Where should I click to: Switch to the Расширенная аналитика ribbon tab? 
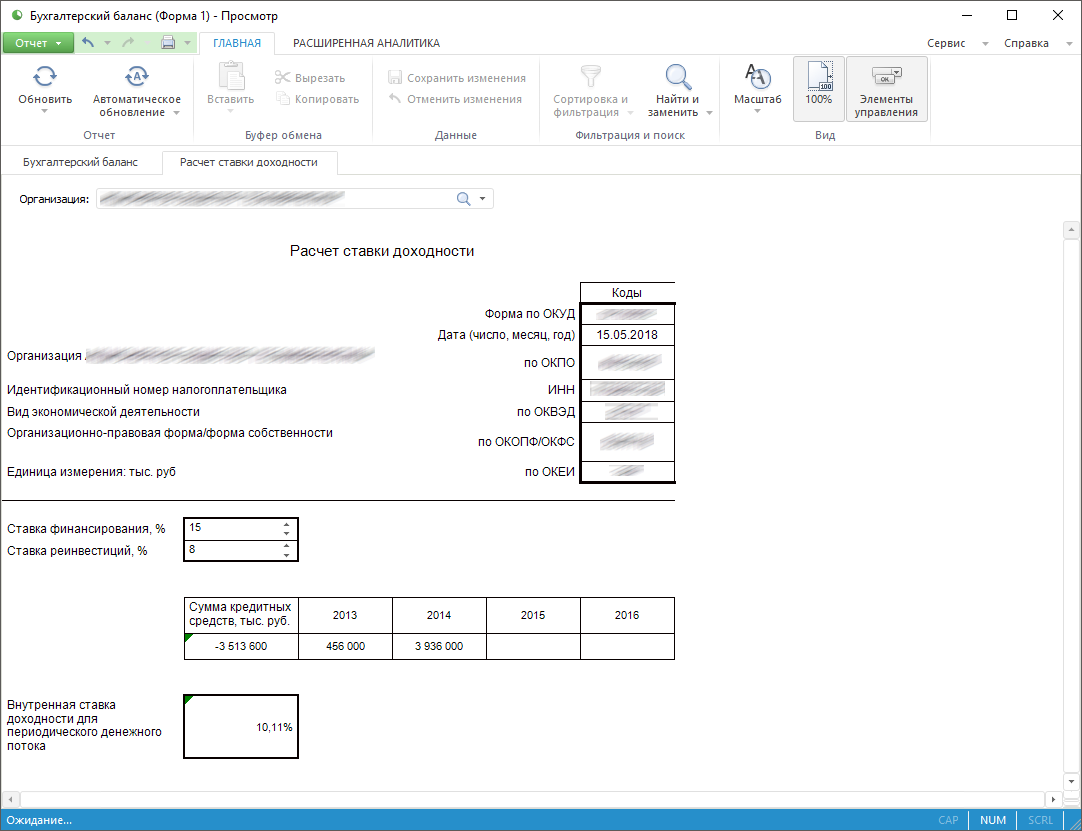click(366, 43)
